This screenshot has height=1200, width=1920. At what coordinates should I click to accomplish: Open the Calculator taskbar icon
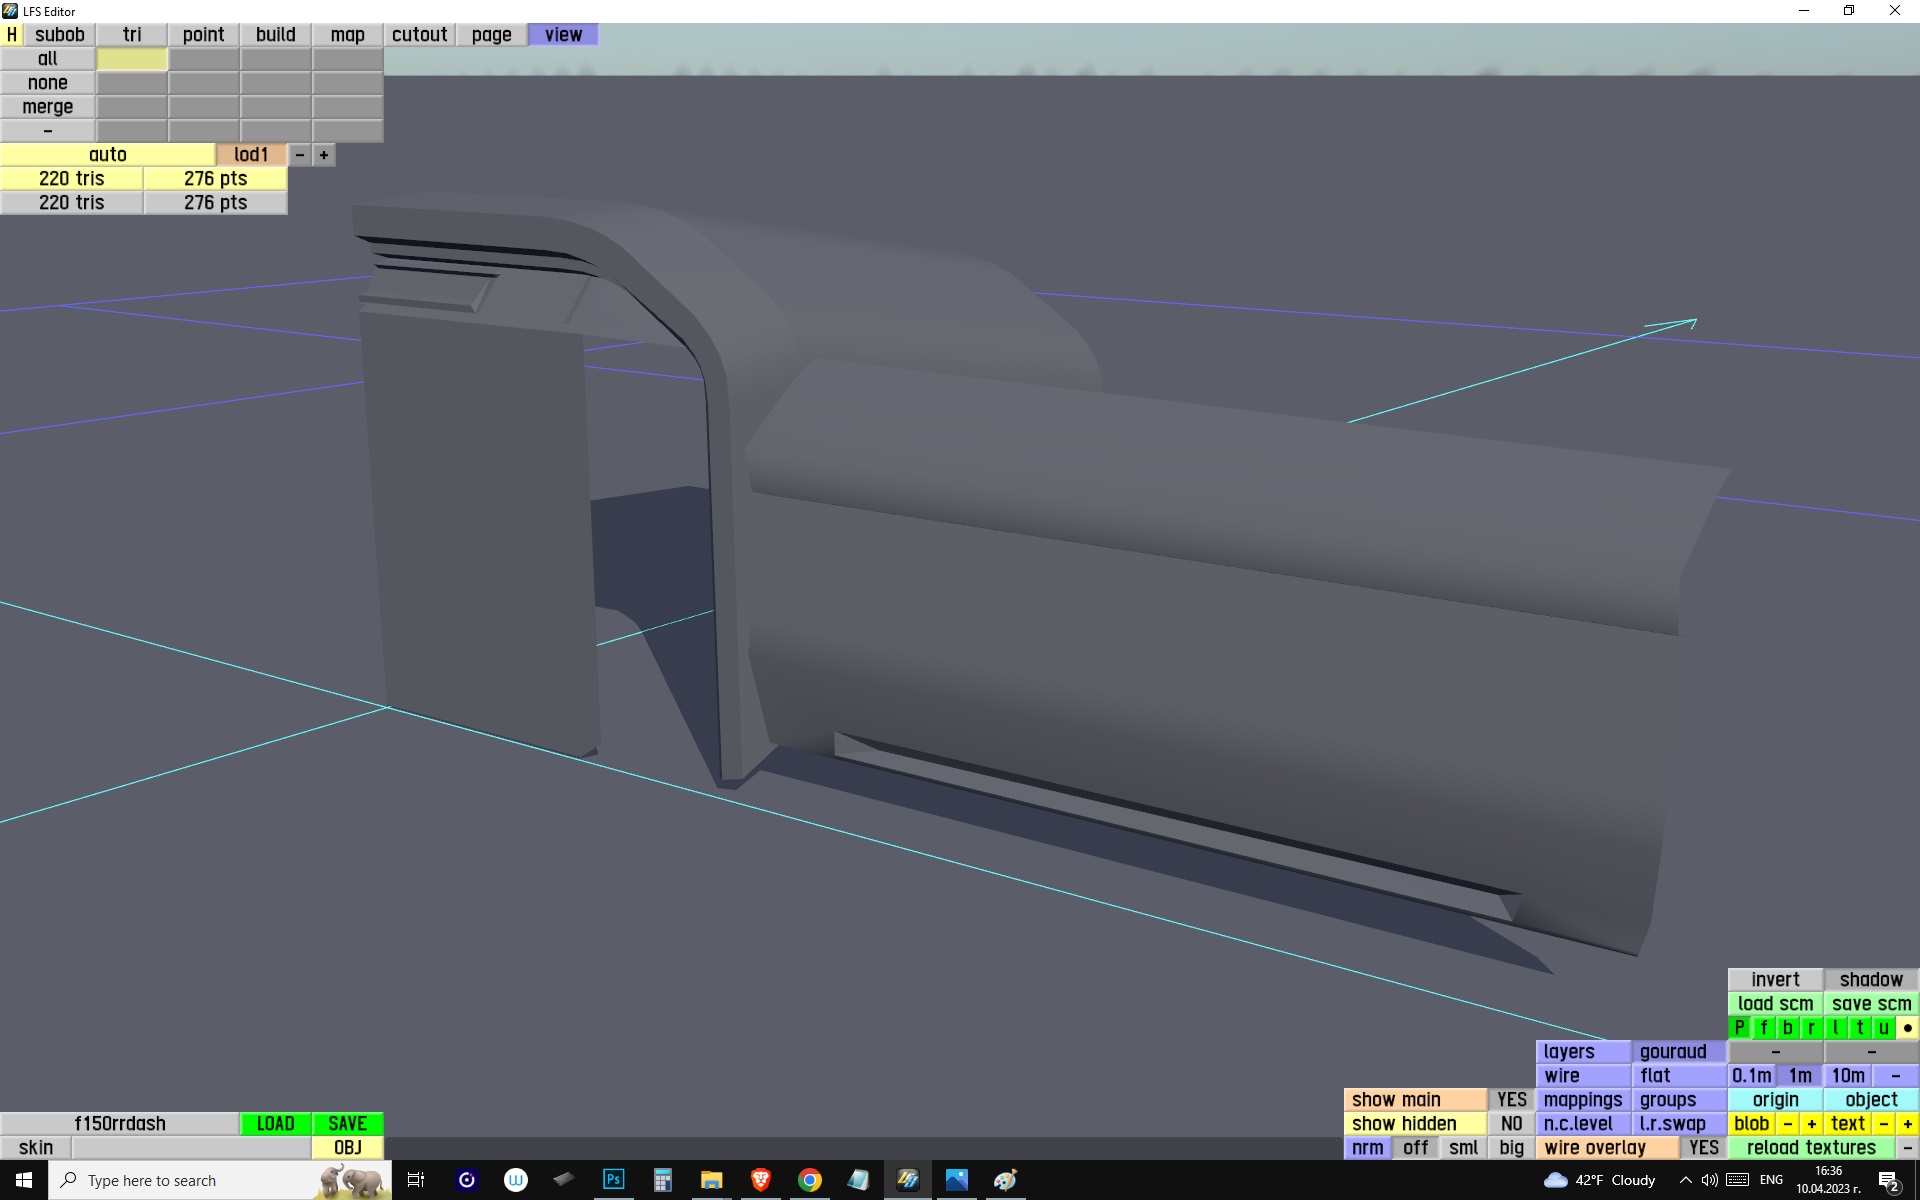[662, 1180]
